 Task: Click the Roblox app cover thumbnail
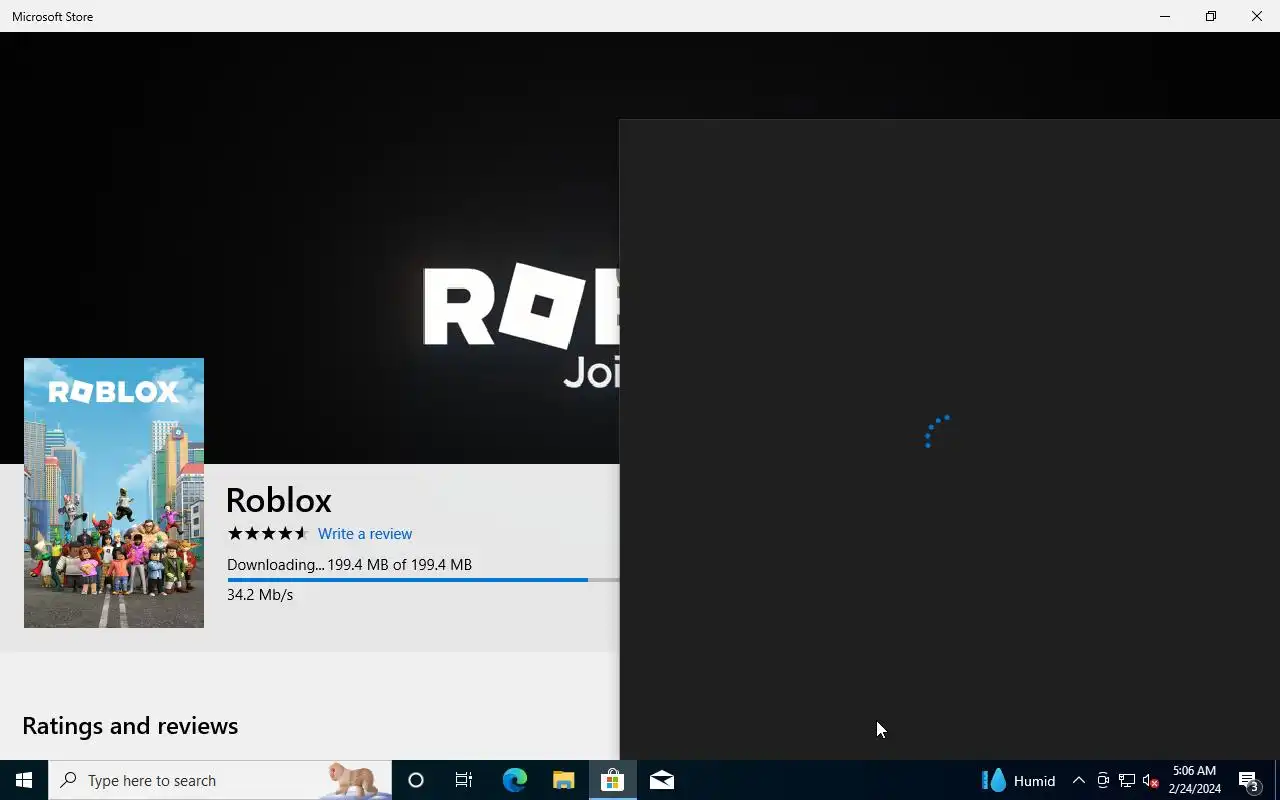pos(114,493)
